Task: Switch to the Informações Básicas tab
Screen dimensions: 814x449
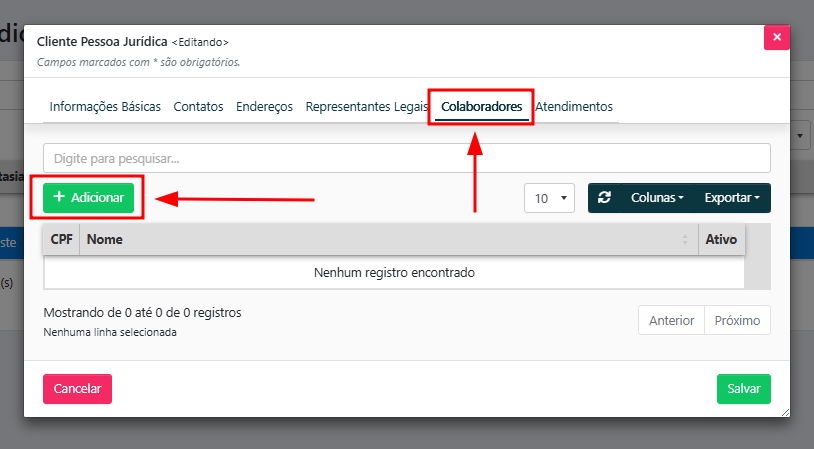Action: coord(105,106)
